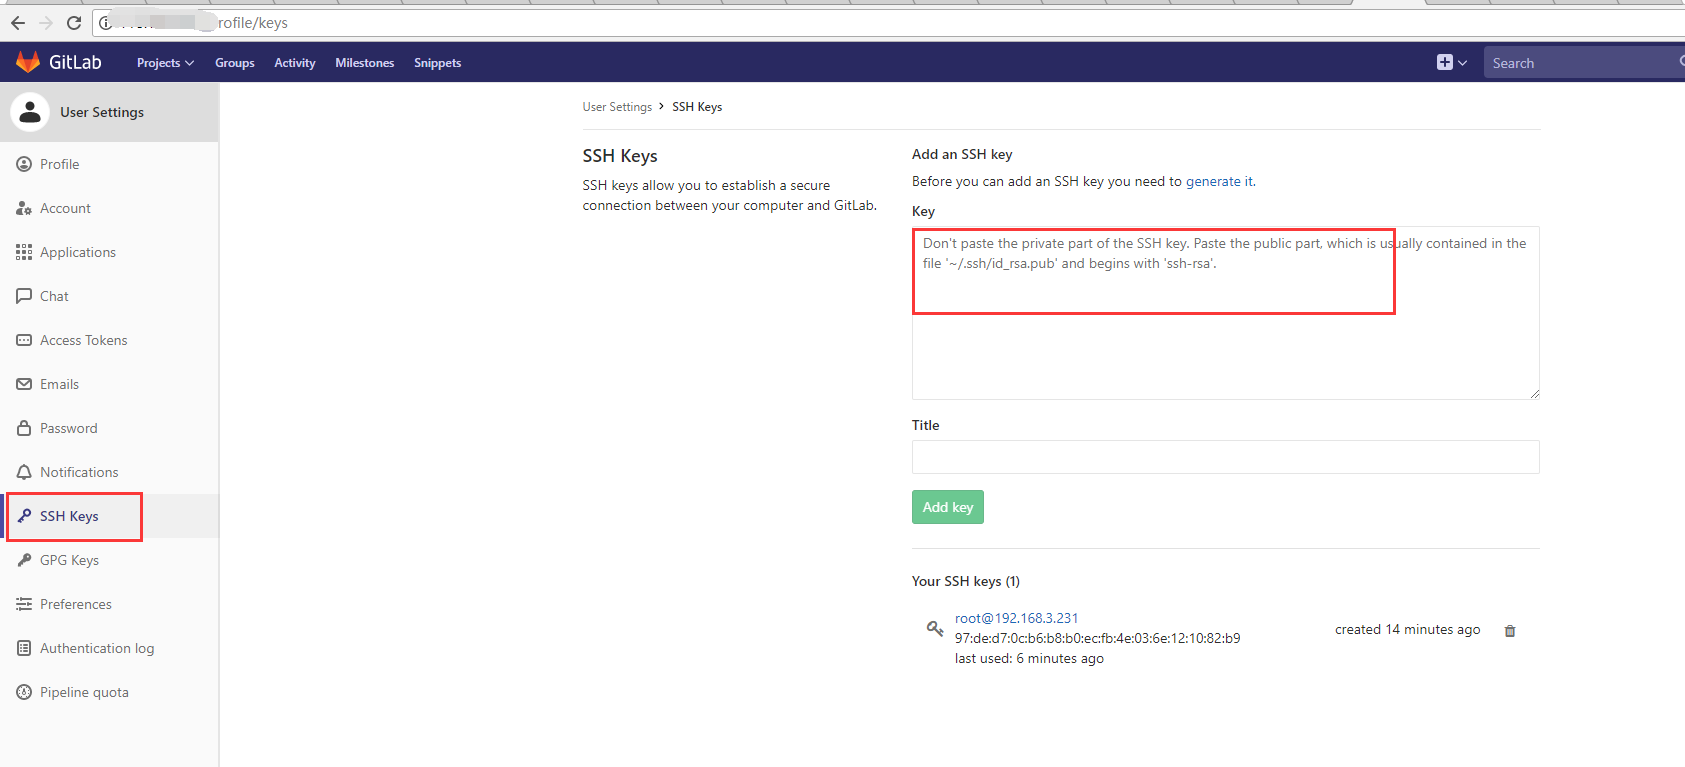
Task: Click the Chat bubble icon
Action: point(24,296)
